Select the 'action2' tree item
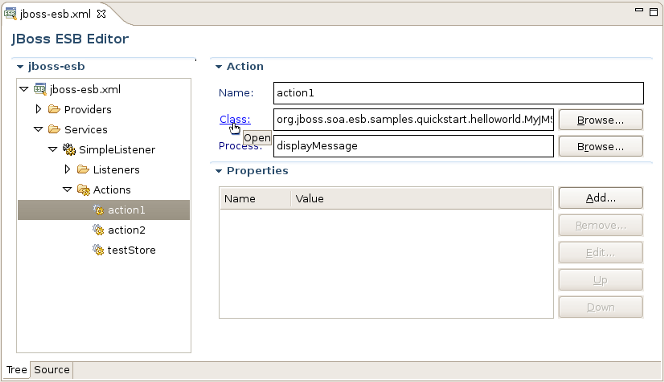 127,230
